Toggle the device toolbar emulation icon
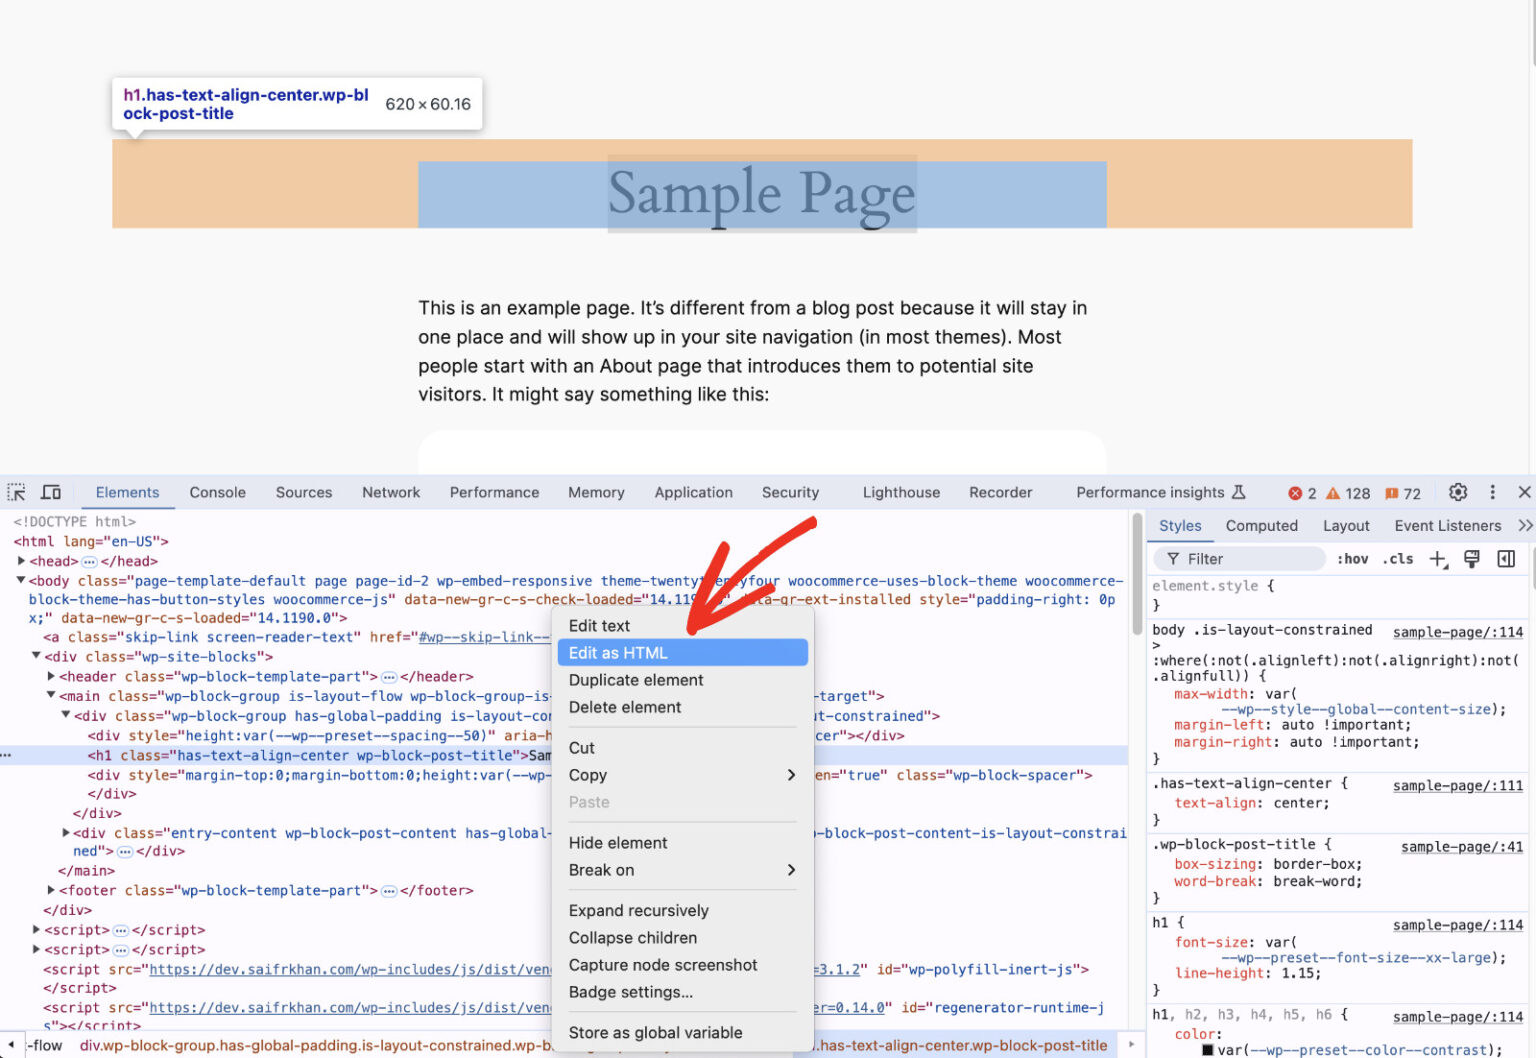1536x1058 pixels. coord(51,492)
